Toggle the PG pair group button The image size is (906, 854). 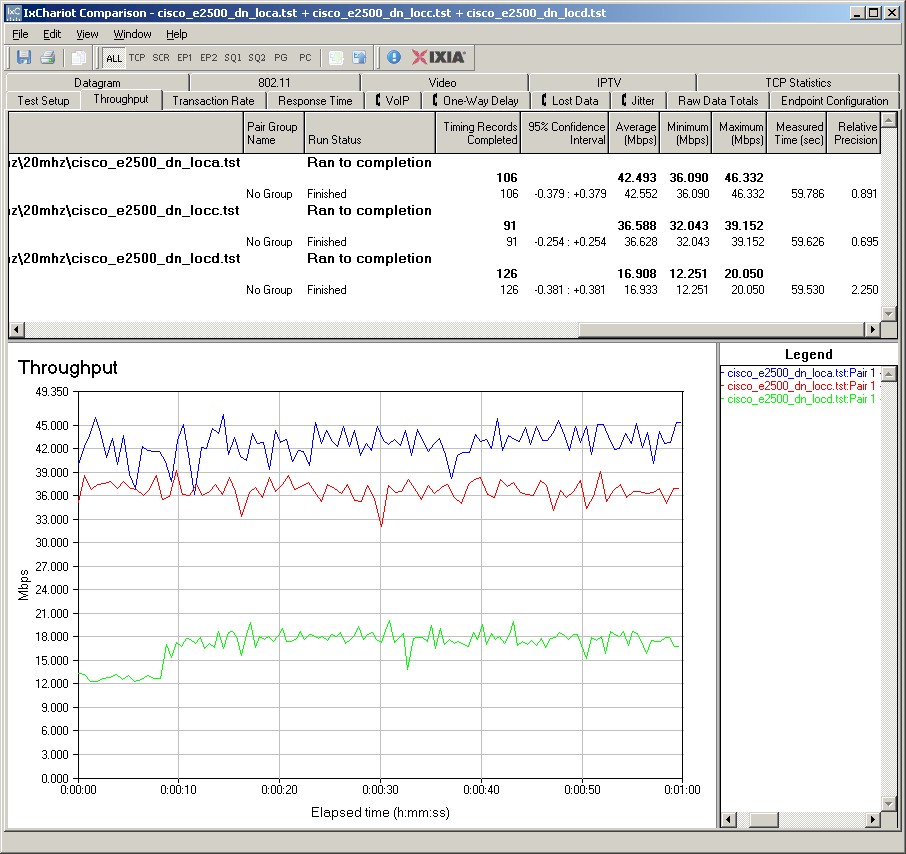coord(281,57)
